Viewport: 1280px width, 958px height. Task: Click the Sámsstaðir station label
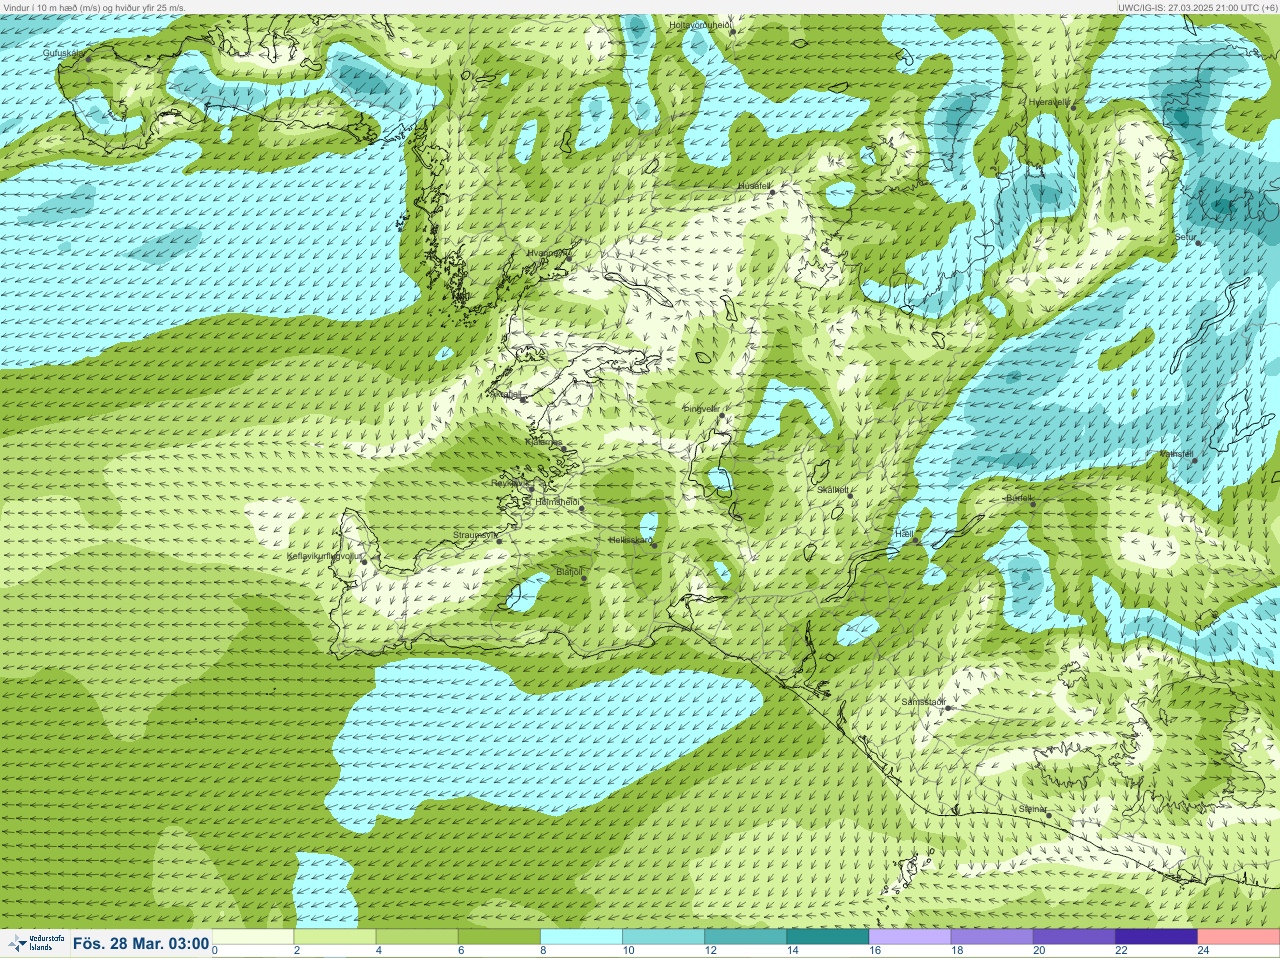923,702
